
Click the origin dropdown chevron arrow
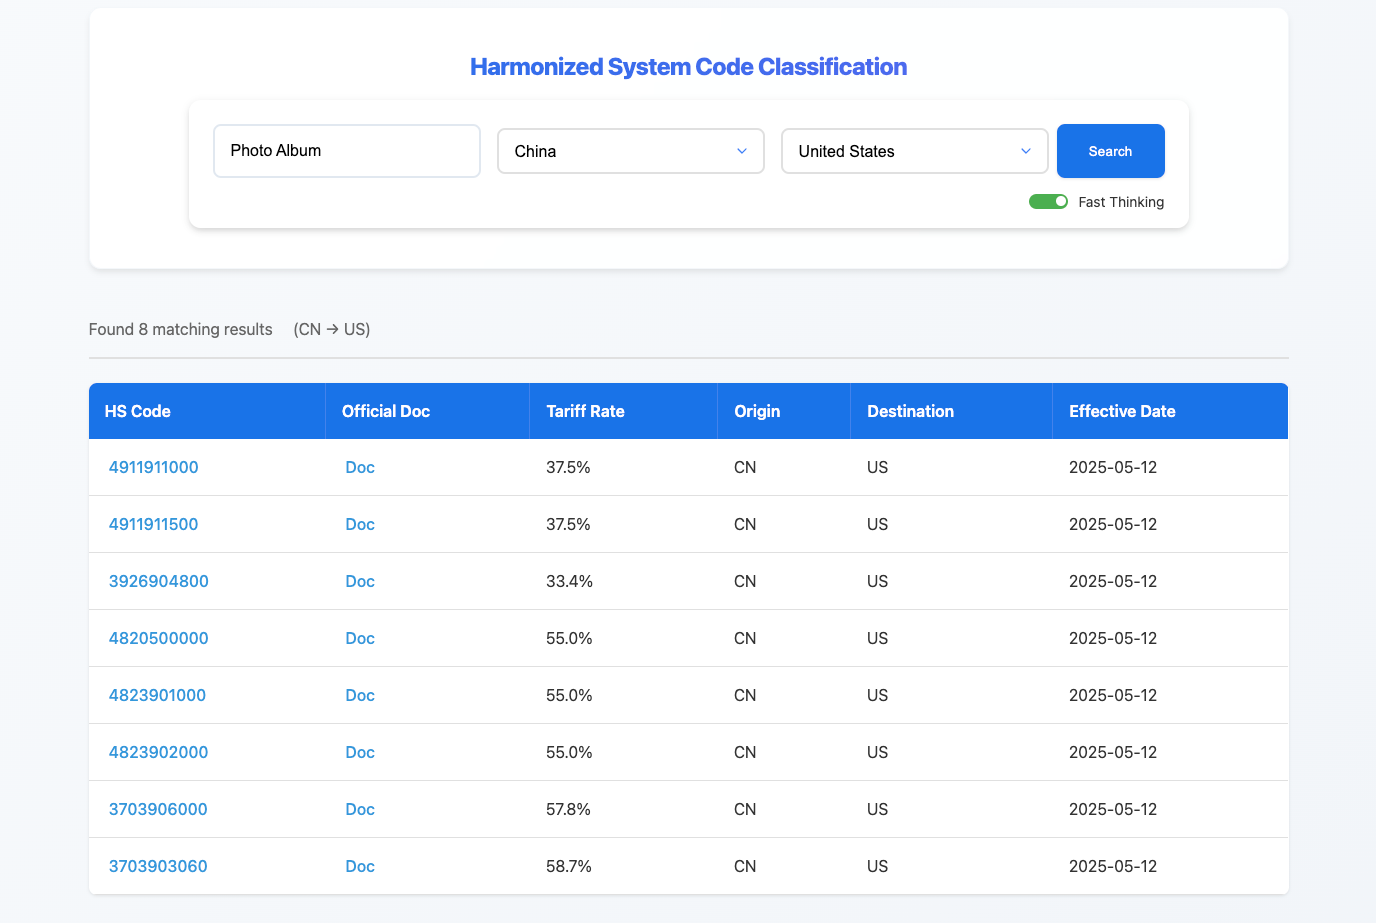[742, 151]
